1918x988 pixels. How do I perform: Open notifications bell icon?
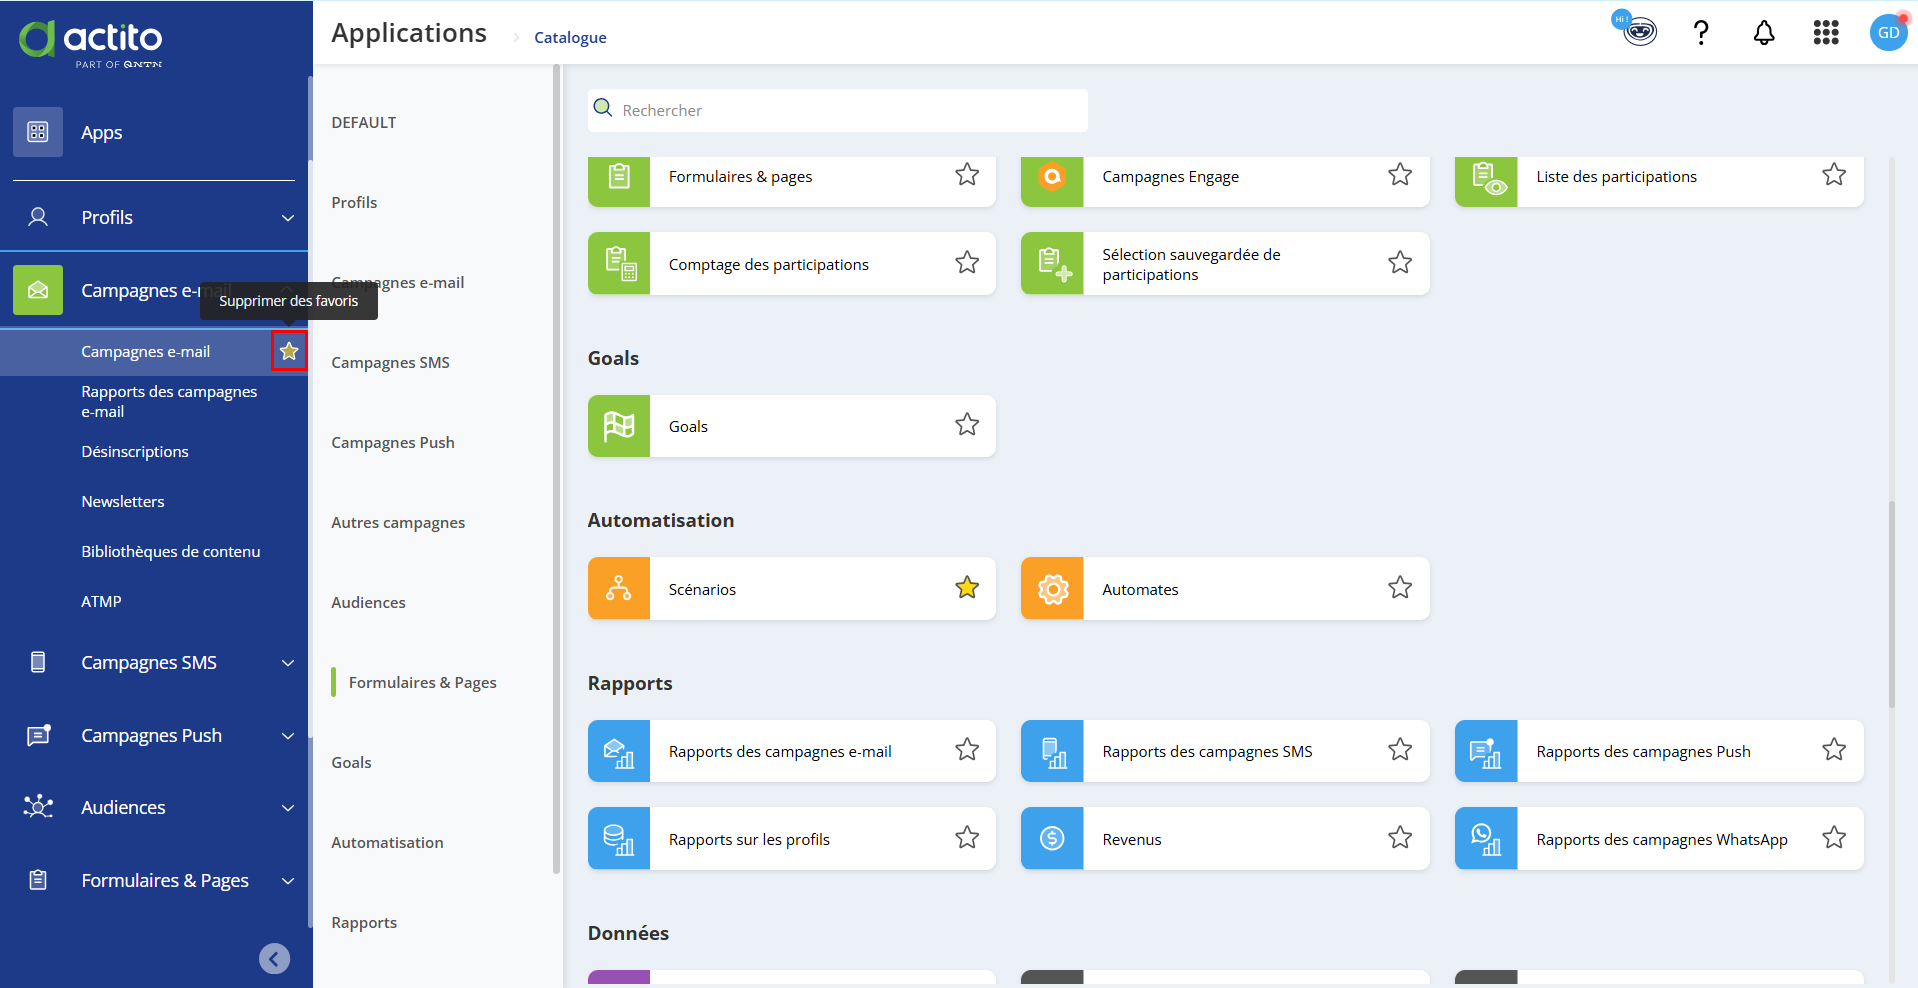point(1764,33)
